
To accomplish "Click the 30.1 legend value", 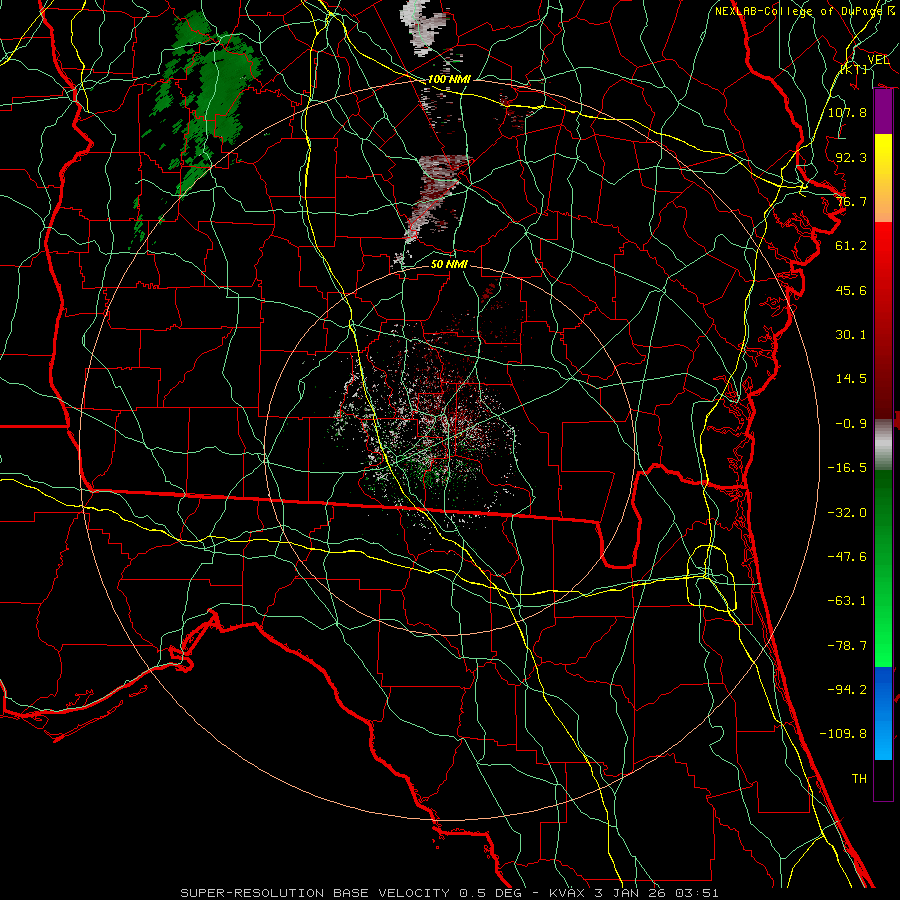I will 851,335.
